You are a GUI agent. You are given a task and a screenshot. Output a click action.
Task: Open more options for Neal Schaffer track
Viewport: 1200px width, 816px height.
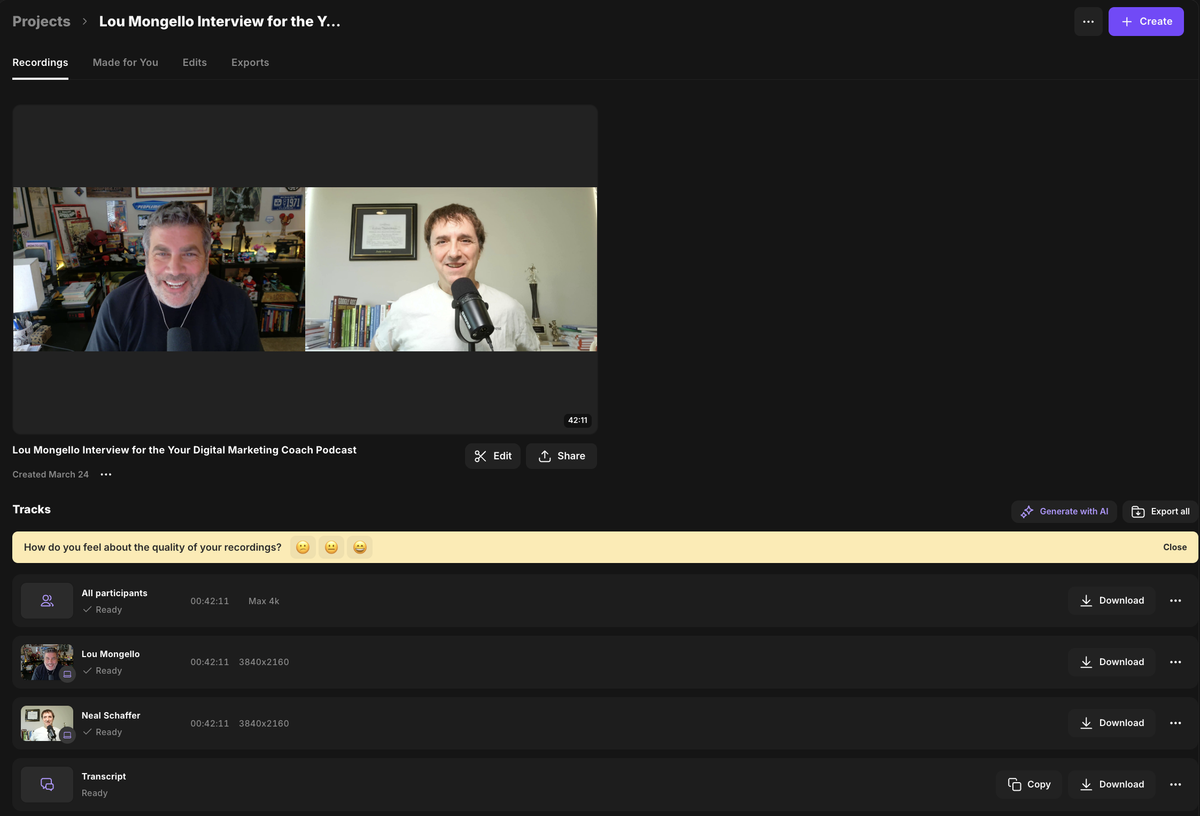pos(1176,723)
